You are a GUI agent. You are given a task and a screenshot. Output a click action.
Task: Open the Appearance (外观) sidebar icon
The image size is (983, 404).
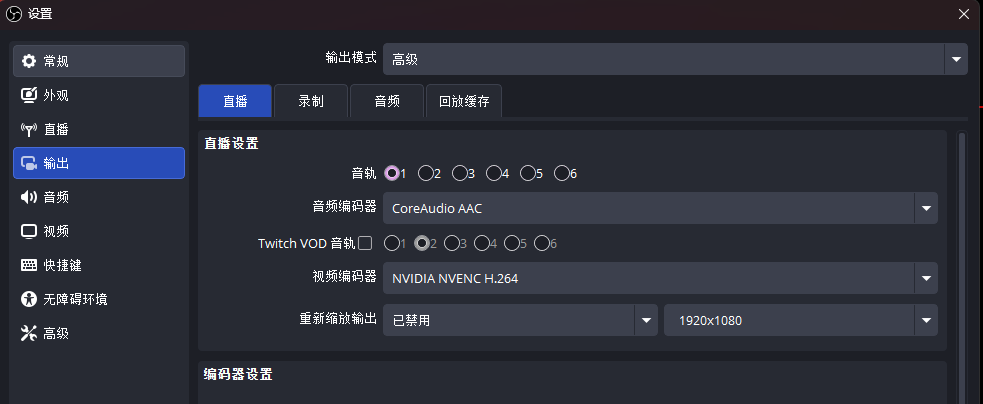coord(29,95)
